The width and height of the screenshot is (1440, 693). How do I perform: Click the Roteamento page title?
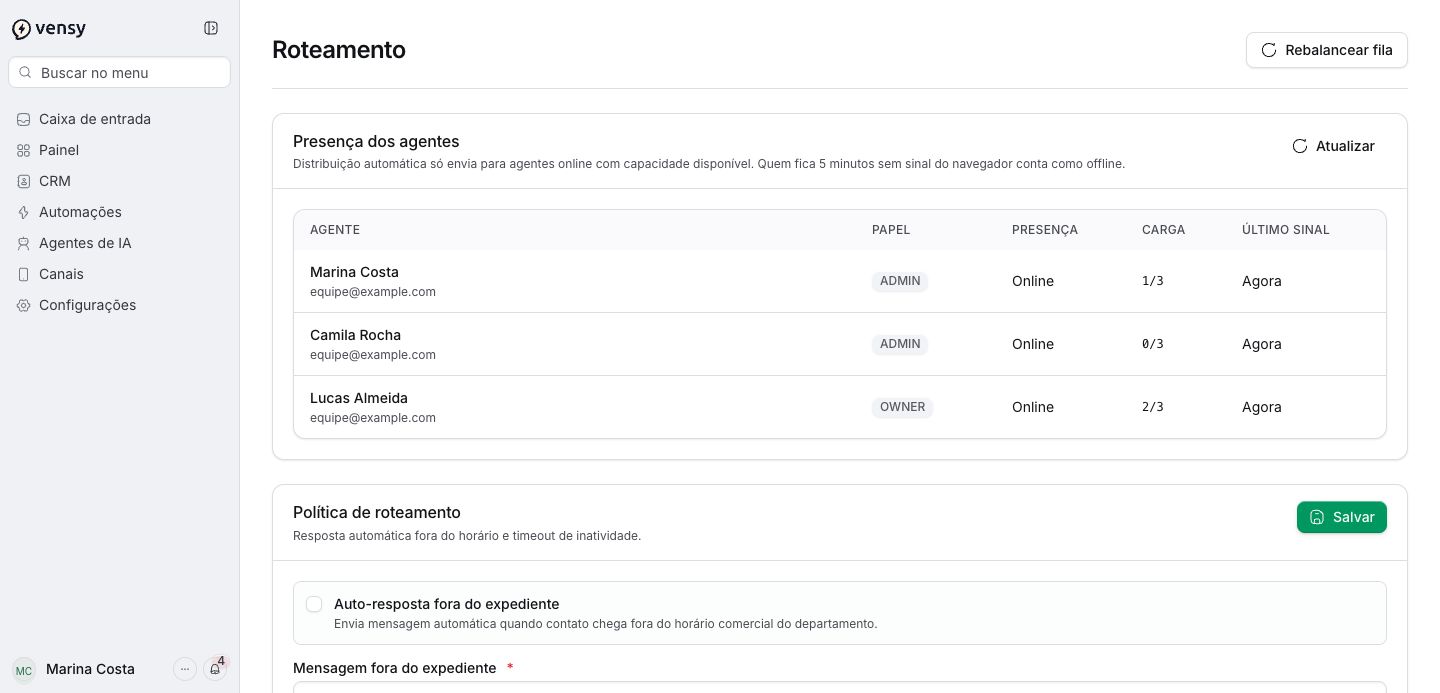tap(339, 50)
